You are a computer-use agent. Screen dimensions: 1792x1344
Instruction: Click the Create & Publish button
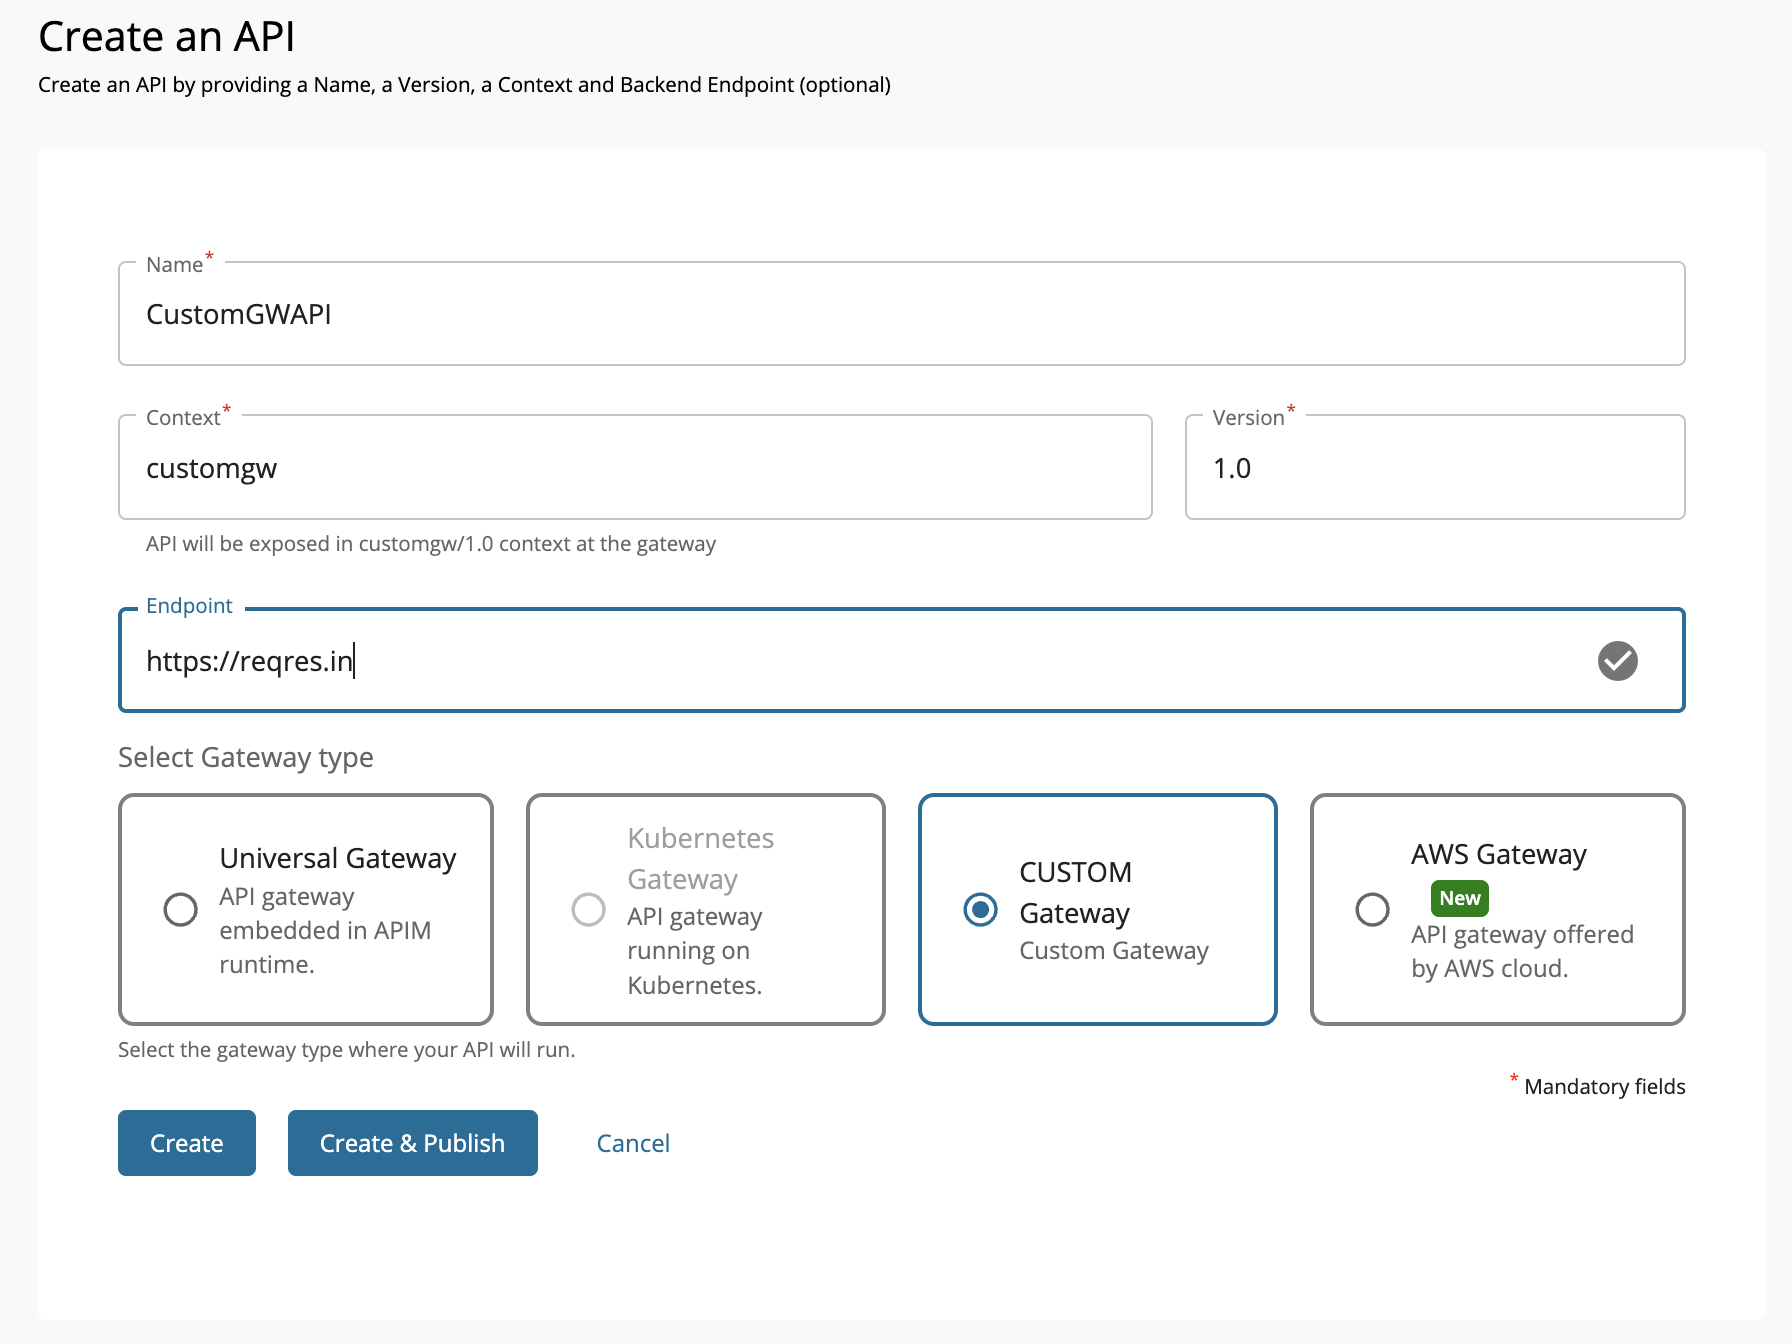412,1143
